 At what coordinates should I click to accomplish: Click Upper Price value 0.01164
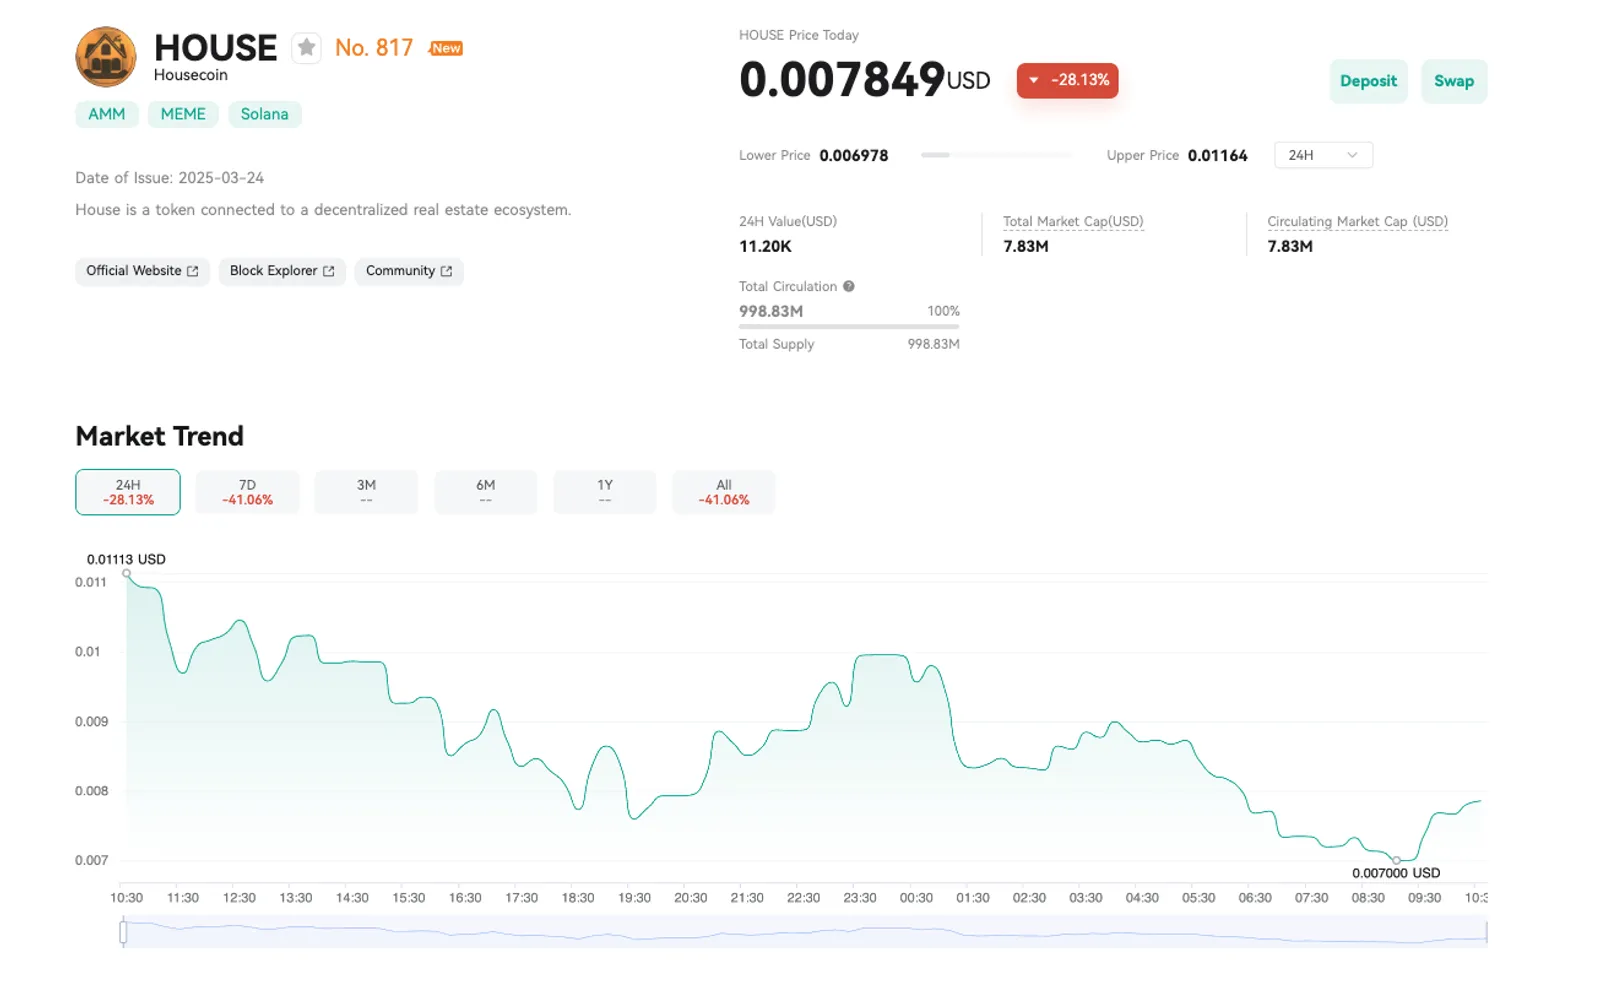[x=1217, y=155]
